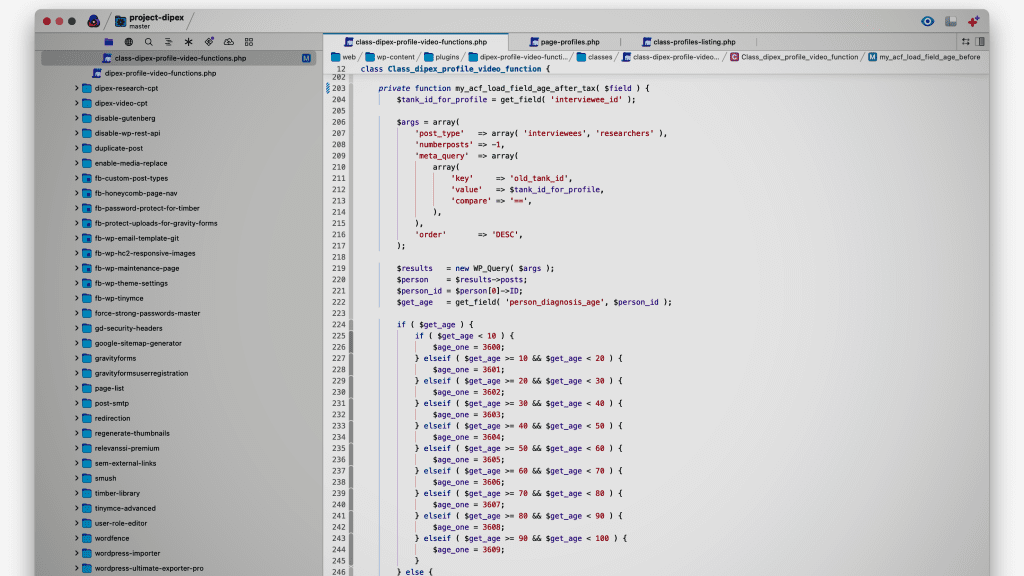Screen dimensions: 1024x576
Task: Switch to page-profiles.php tab
Action: [x=564, y=42]
